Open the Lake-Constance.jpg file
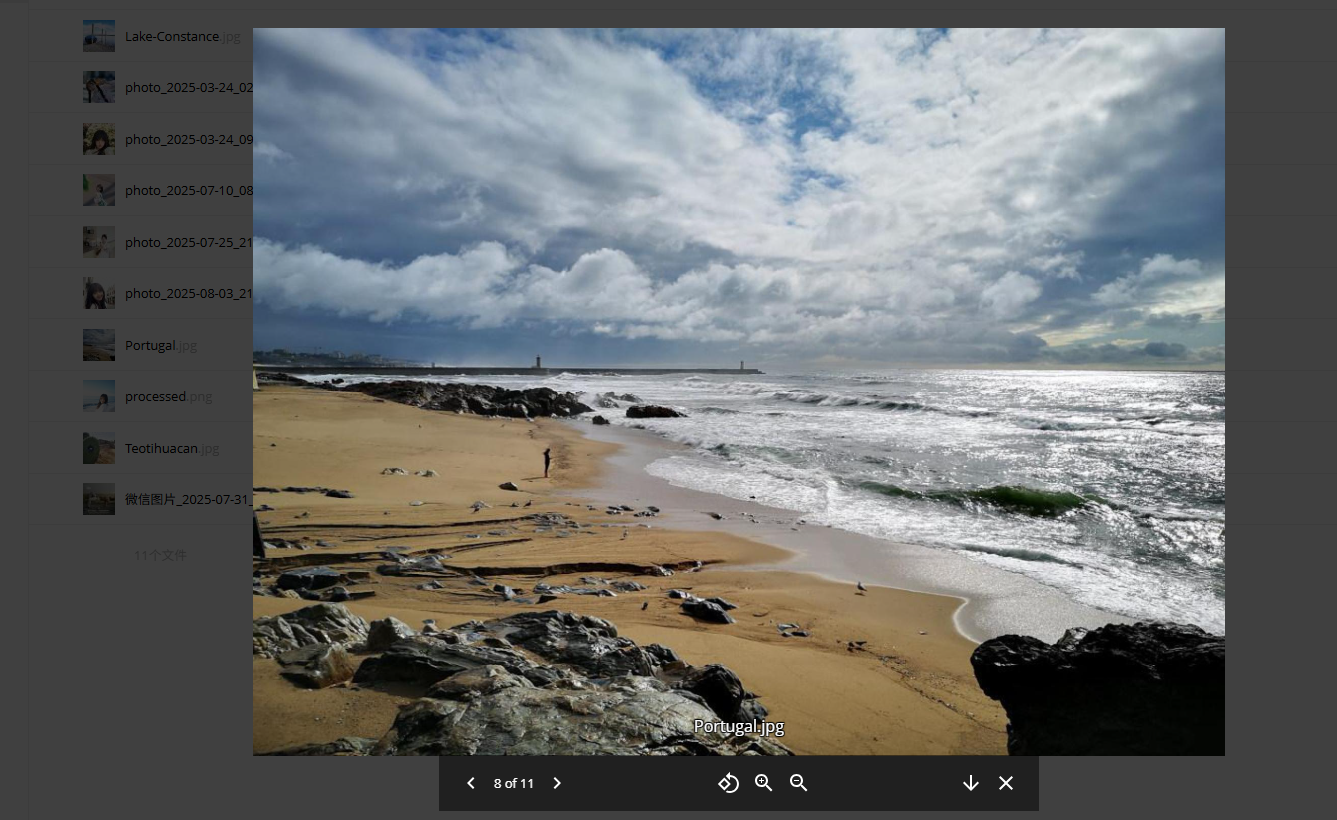 click(182, 36)
